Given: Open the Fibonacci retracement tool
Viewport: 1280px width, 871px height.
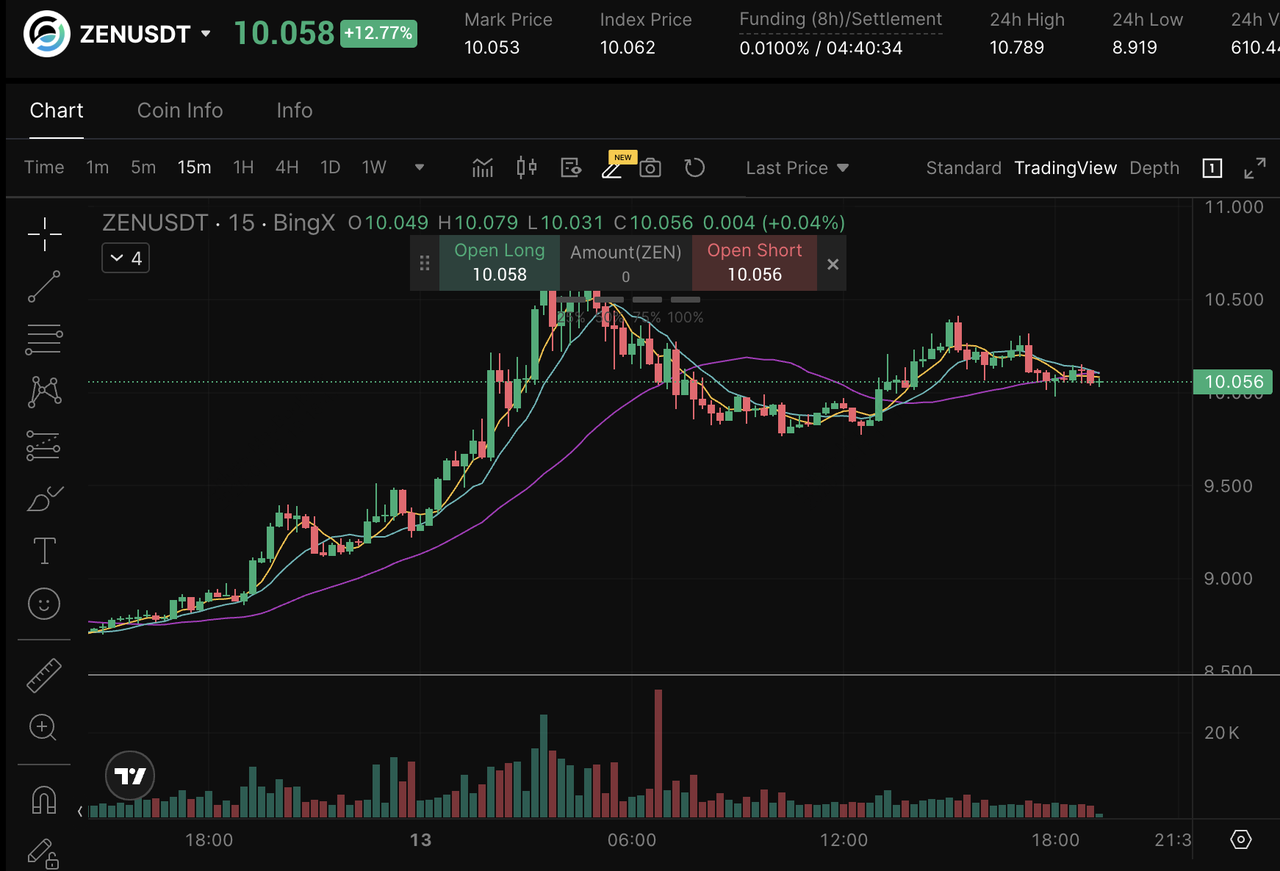Looking at the screenshot, I should 44,340.
